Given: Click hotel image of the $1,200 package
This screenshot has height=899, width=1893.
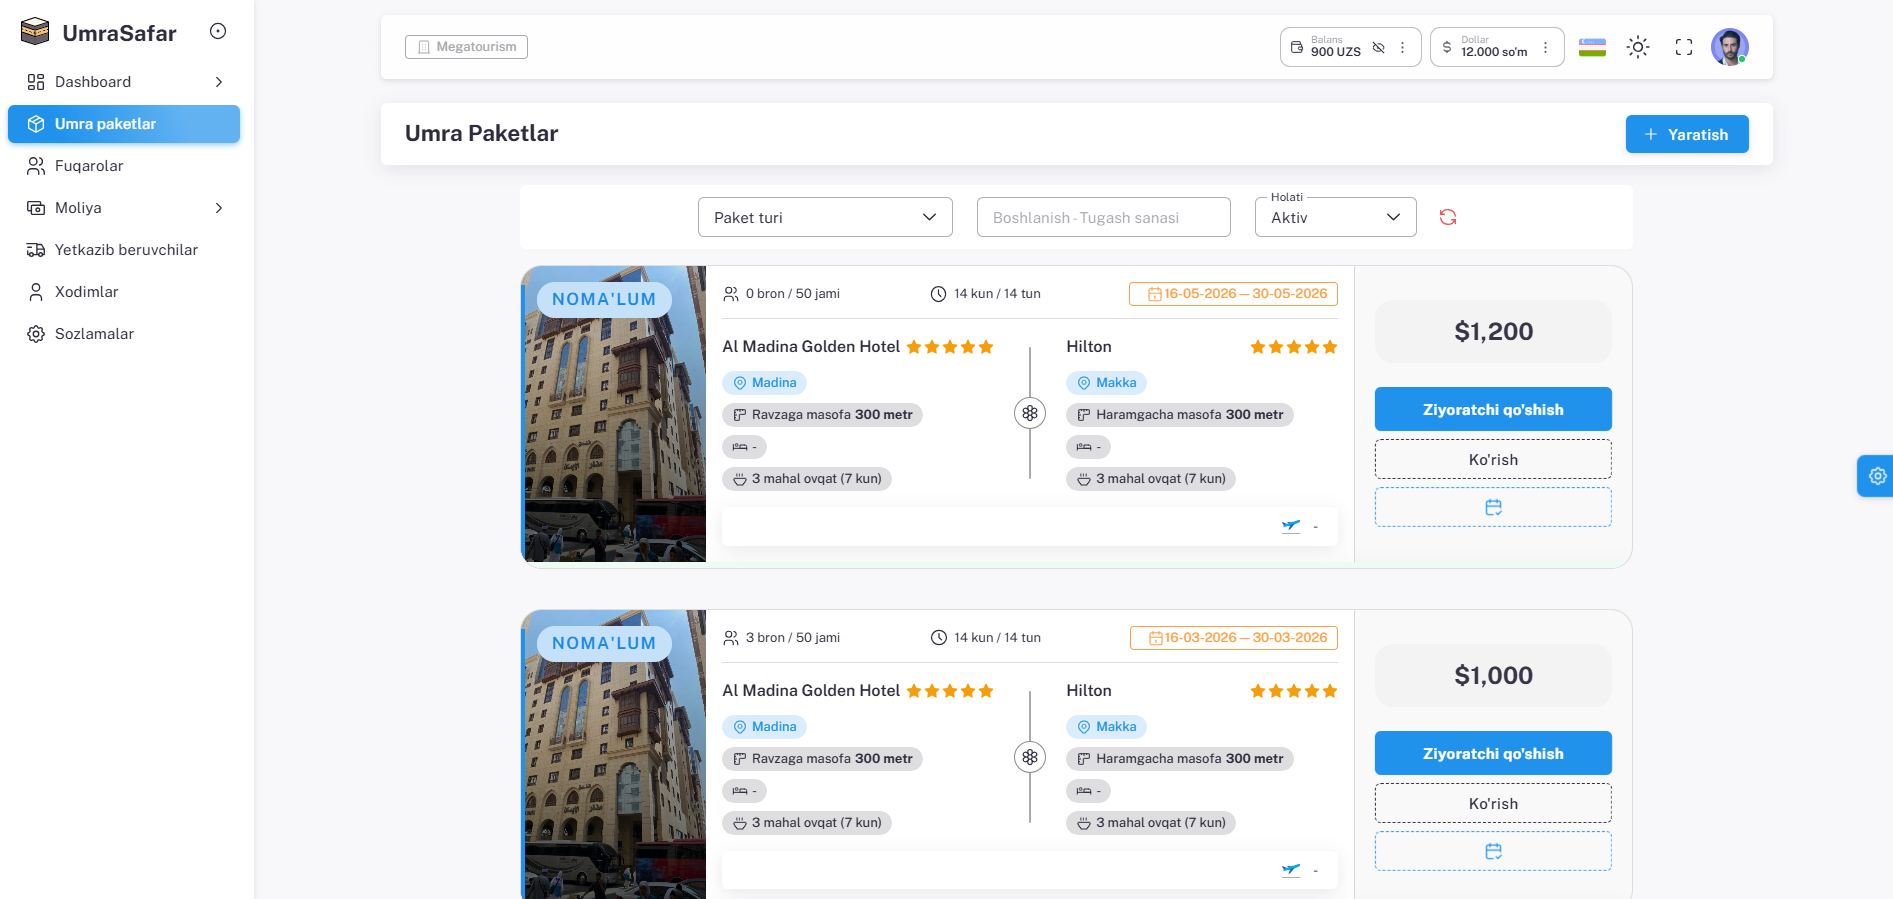Looking at the screenshot, I should [x=614, y=414].
